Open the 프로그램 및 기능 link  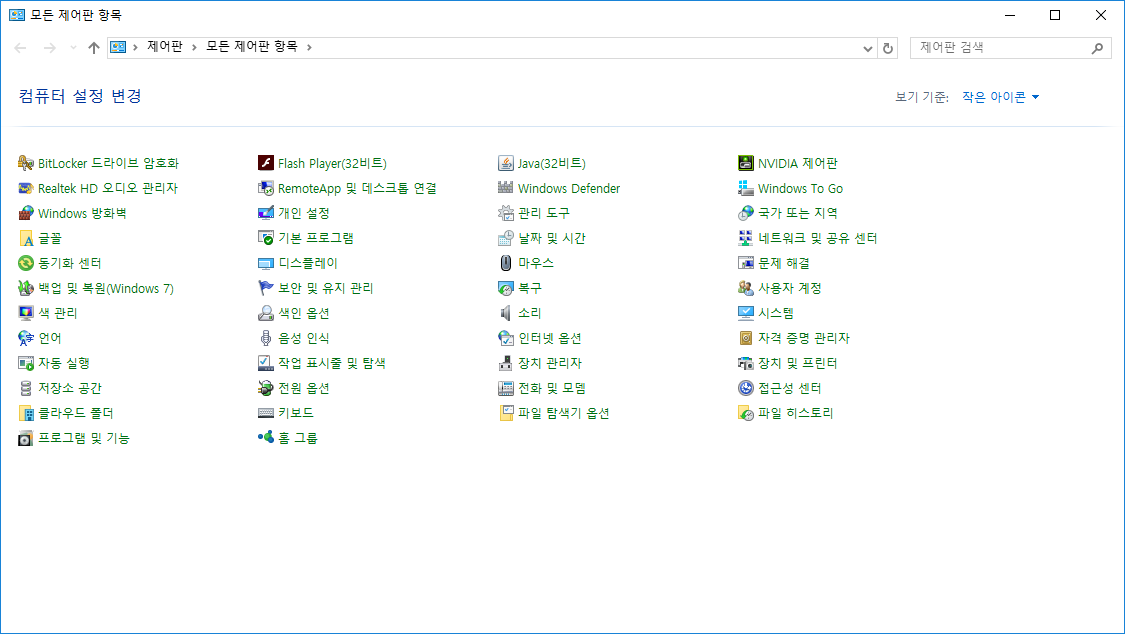(84, 438)
